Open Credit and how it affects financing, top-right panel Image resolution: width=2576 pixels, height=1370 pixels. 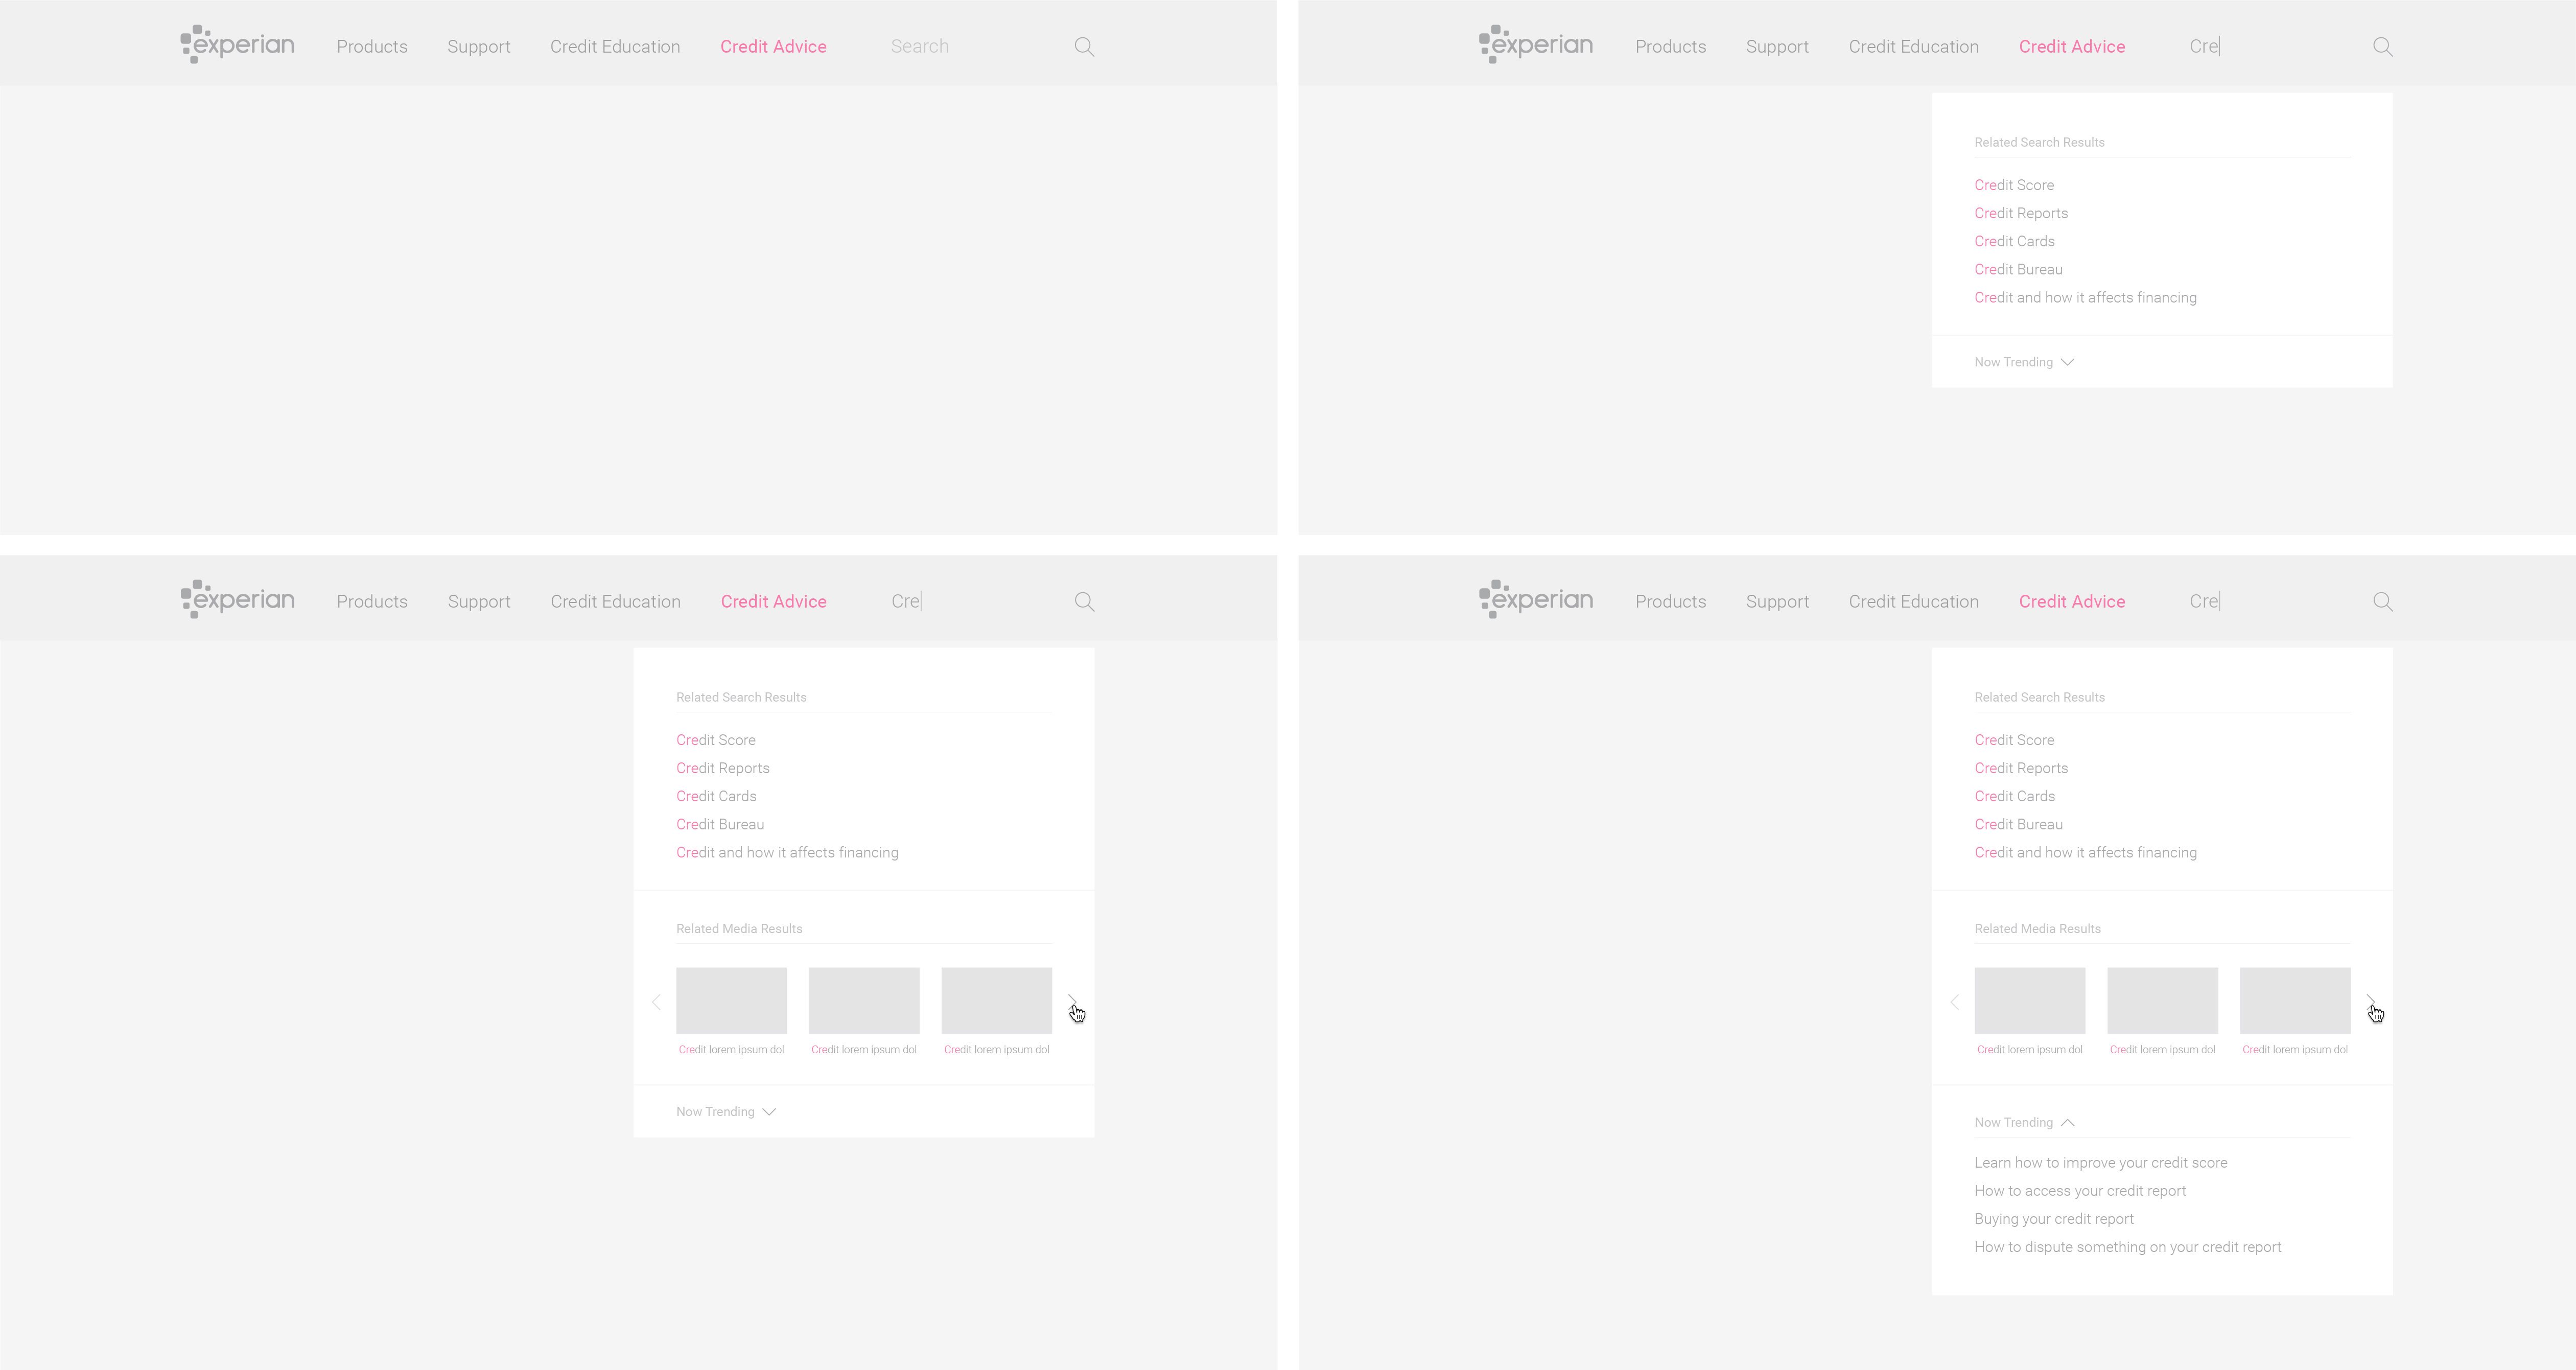tap(2085, 297)
